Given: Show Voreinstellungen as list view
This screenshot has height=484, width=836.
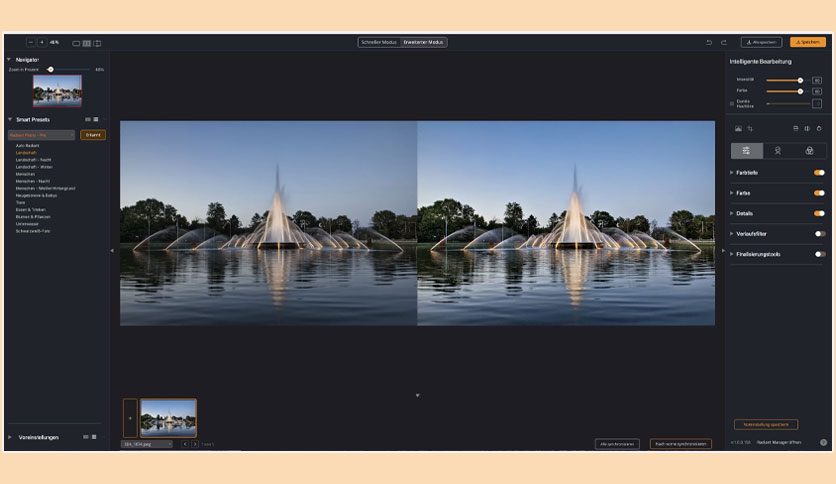Looking at the screenshot, I should click(x=94, y=437).
